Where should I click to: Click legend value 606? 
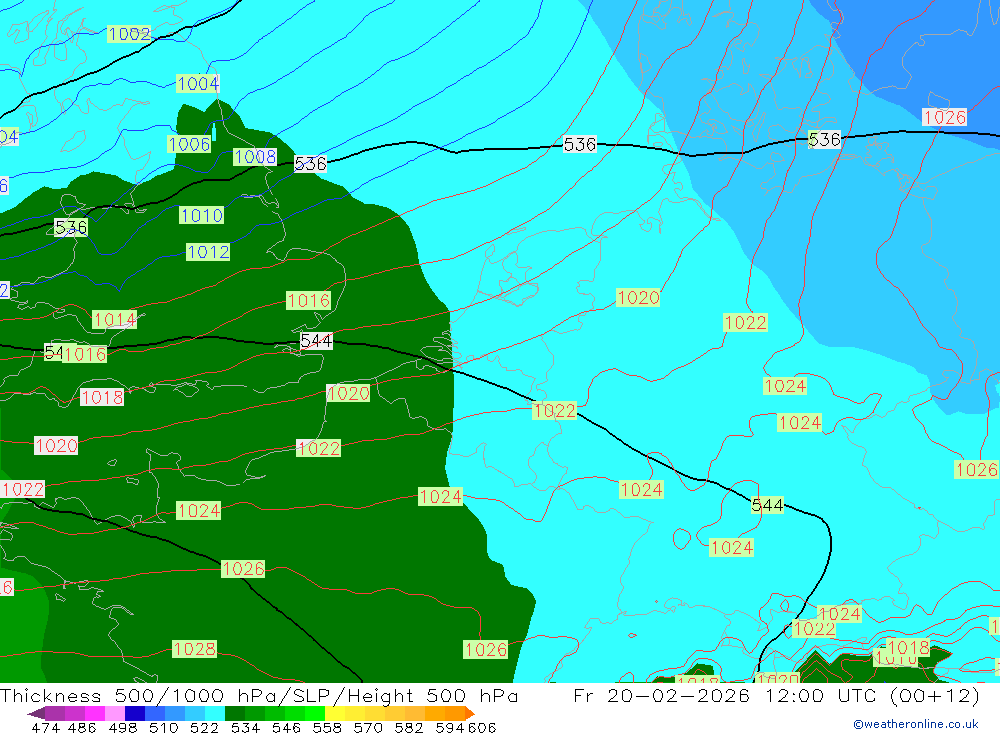click(x=482, y=727)
